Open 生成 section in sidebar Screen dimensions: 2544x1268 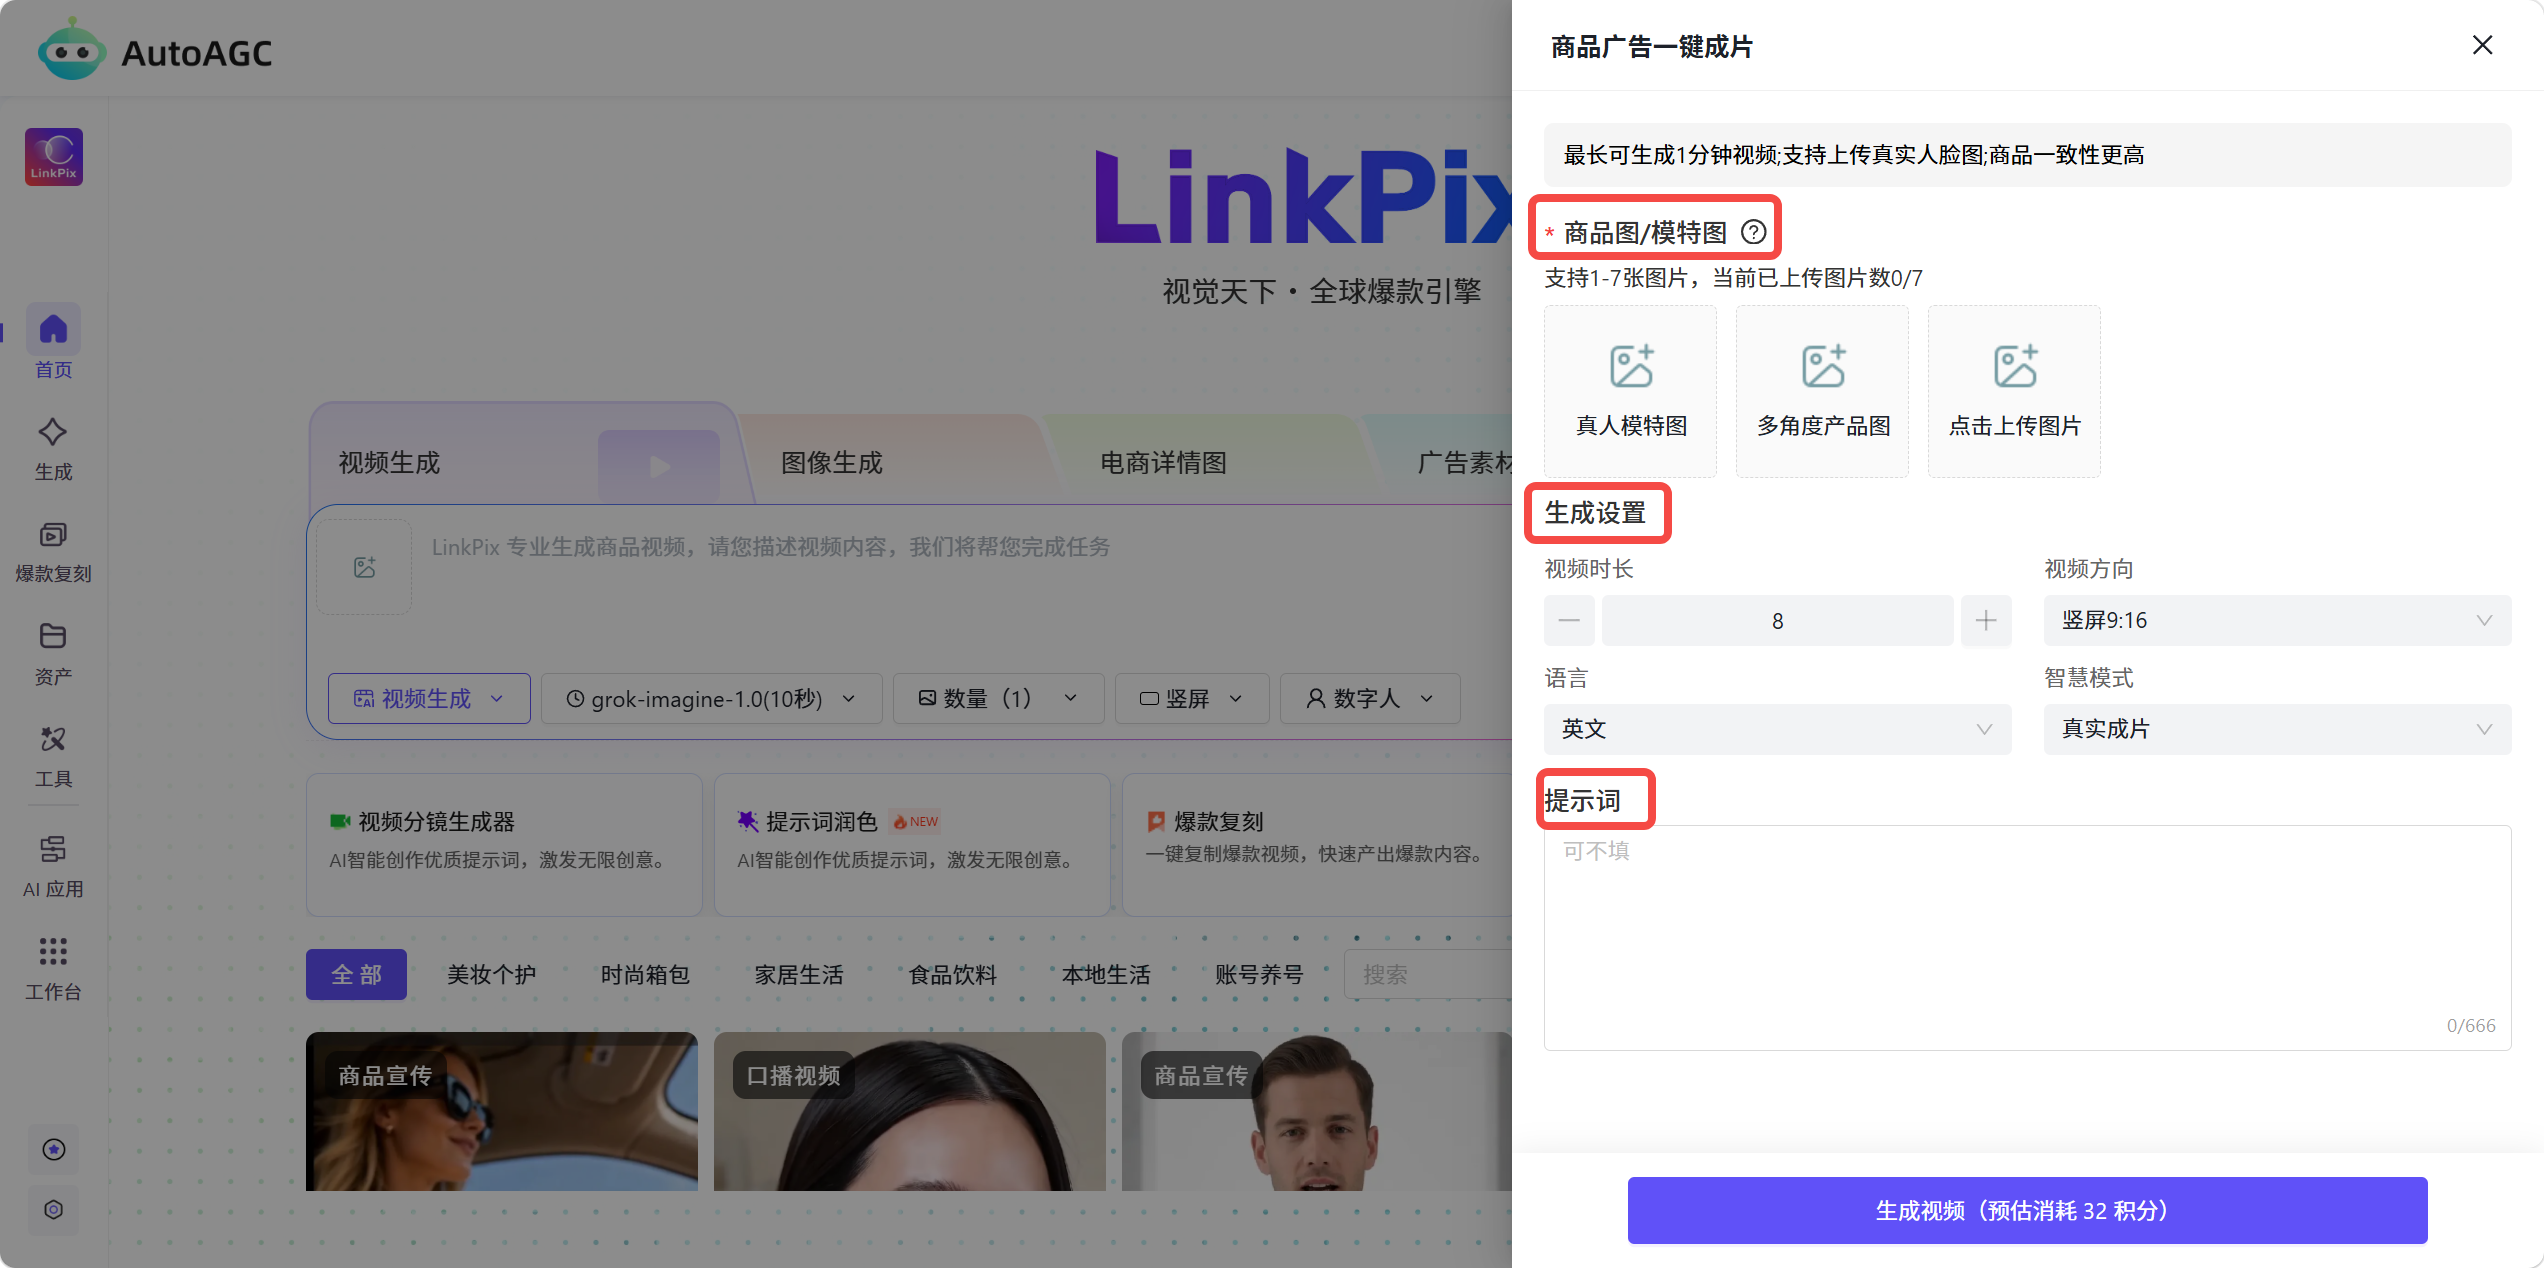[x=53, y=450]
